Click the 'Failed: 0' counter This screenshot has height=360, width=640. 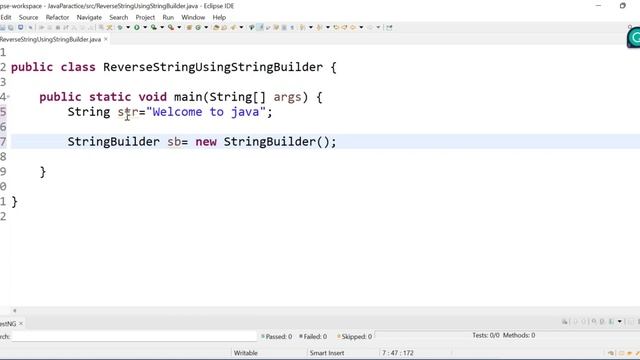pos(313,336)
